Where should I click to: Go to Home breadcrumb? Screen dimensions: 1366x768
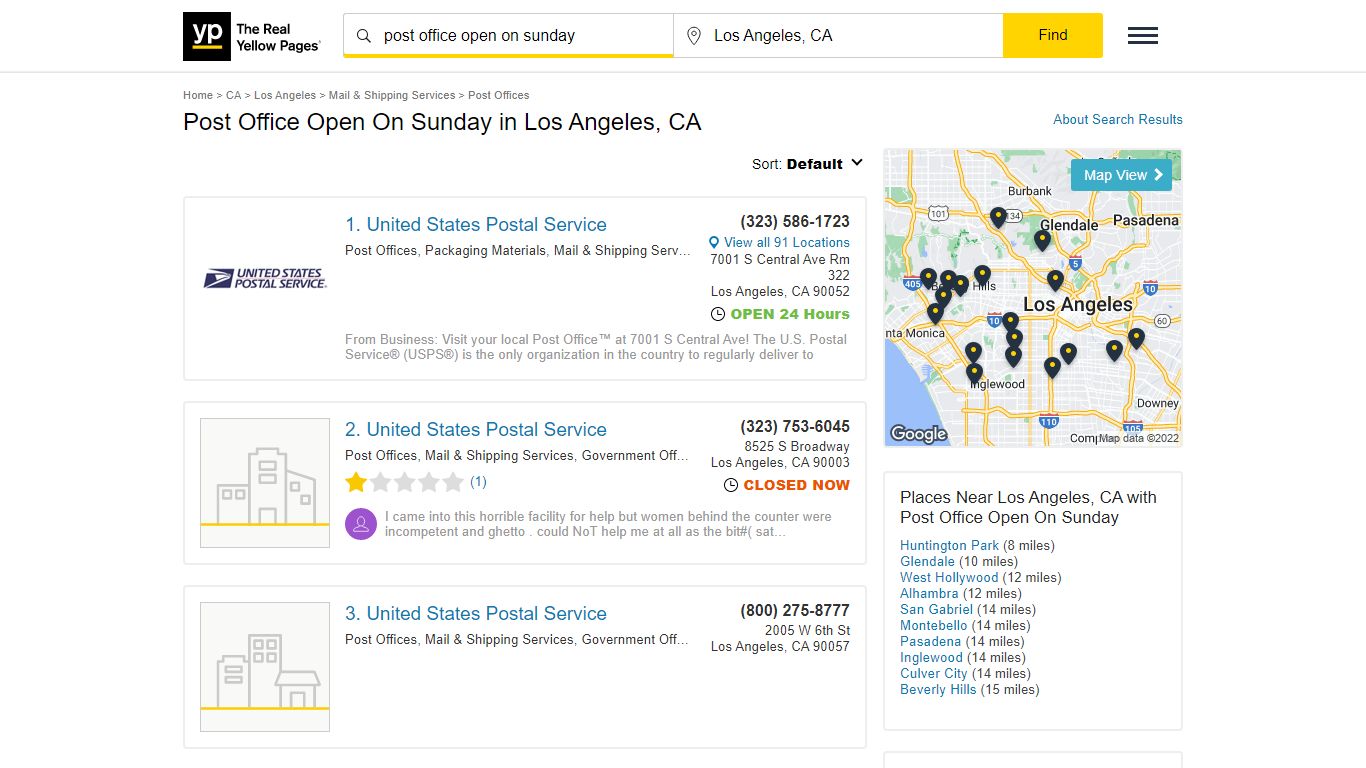pos(198,95)
